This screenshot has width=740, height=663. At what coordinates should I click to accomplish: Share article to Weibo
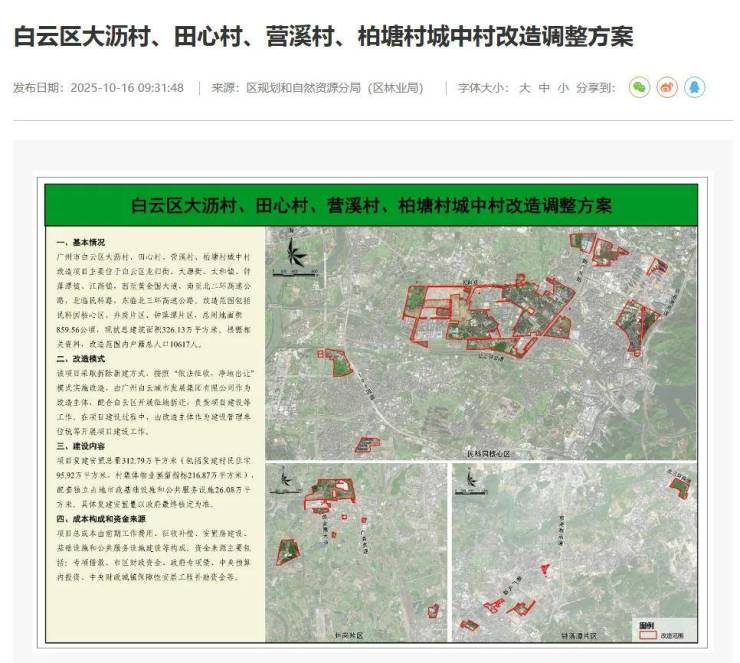(667, 88)
